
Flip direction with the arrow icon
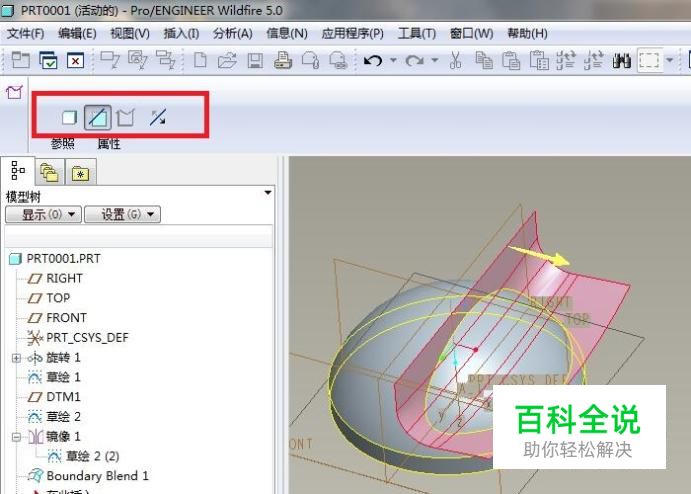tap(158, 118)
